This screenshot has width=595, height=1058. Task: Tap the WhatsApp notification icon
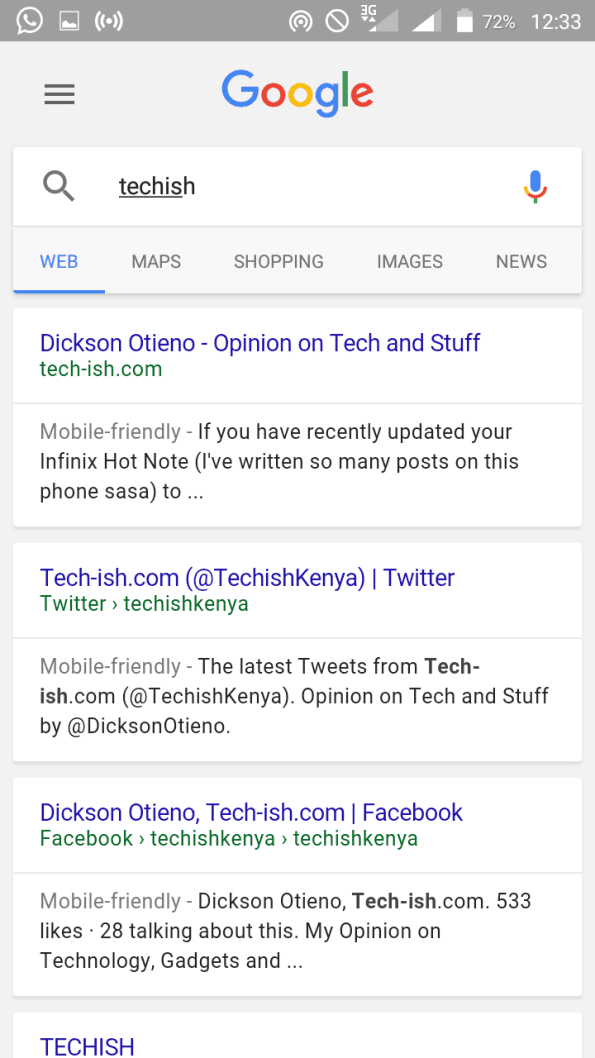29,21
